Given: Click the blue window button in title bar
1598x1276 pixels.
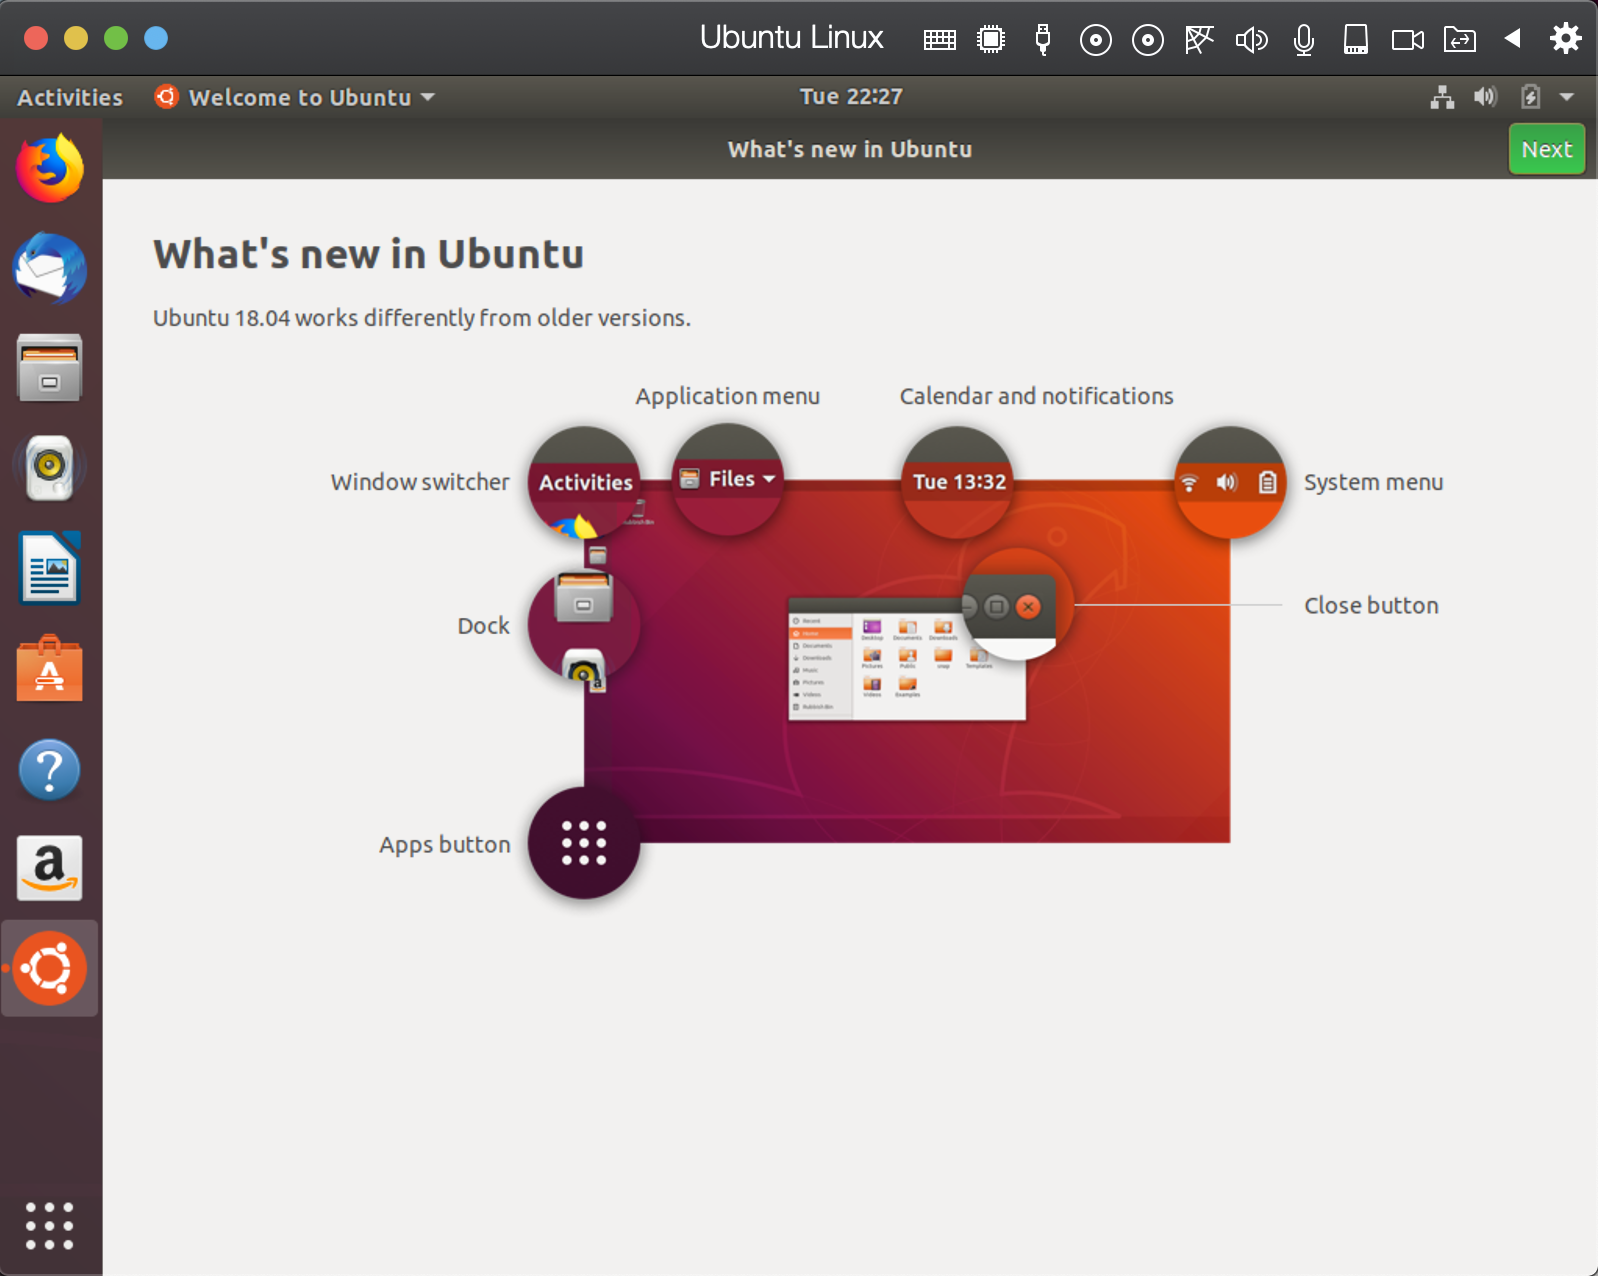Looking at the screenshot, I should pos(156,38).
